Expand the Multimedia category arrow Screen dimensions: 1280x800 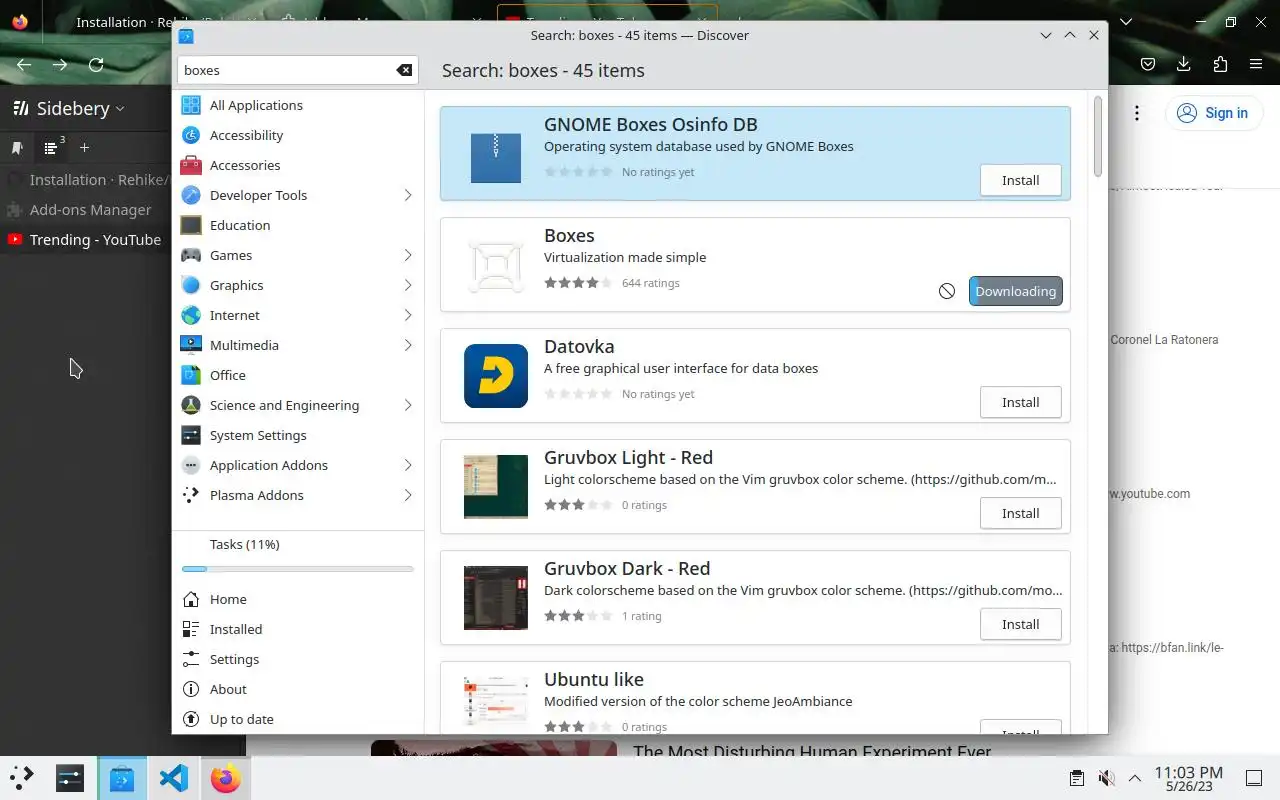click(x=408, y=345)
